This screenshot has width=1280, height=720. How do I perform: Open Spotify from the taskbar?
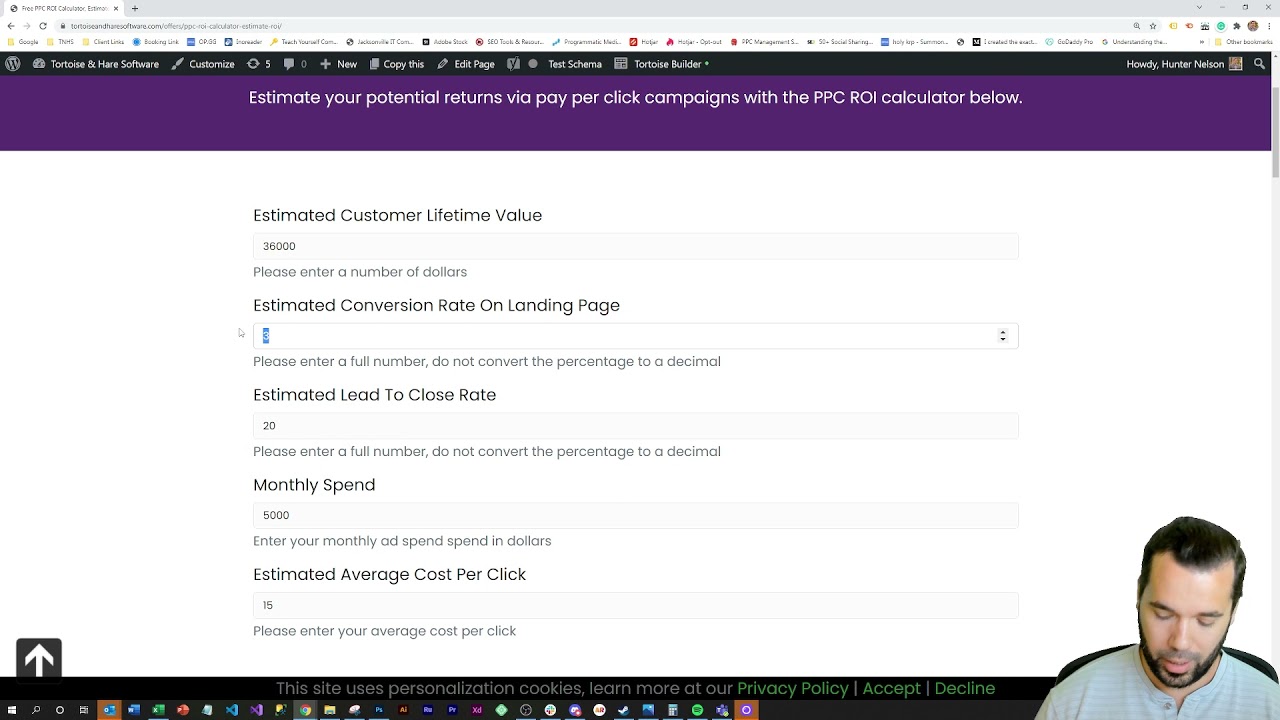[x=697, y=710]
